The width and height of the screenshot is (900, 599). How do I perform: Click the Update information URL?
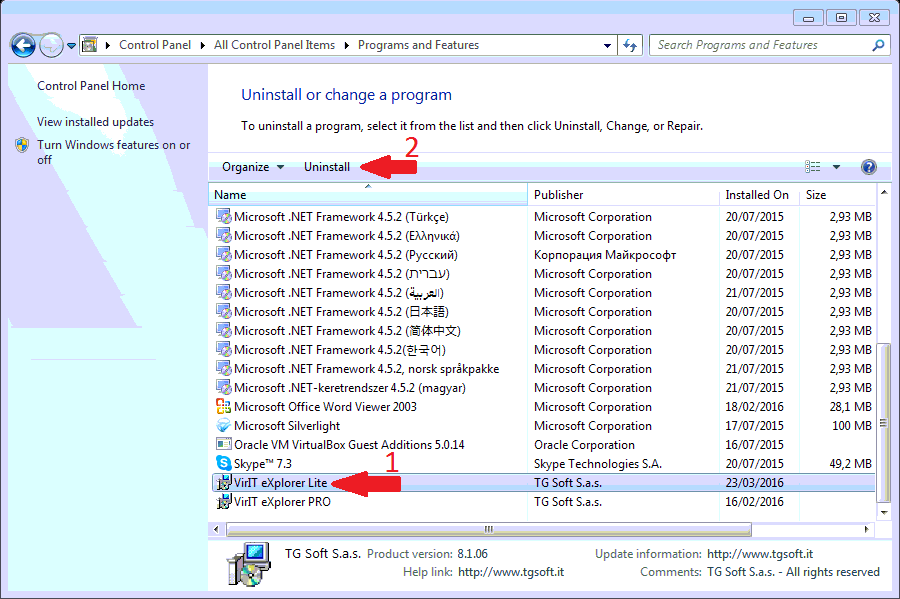click(x=760, y=554)
